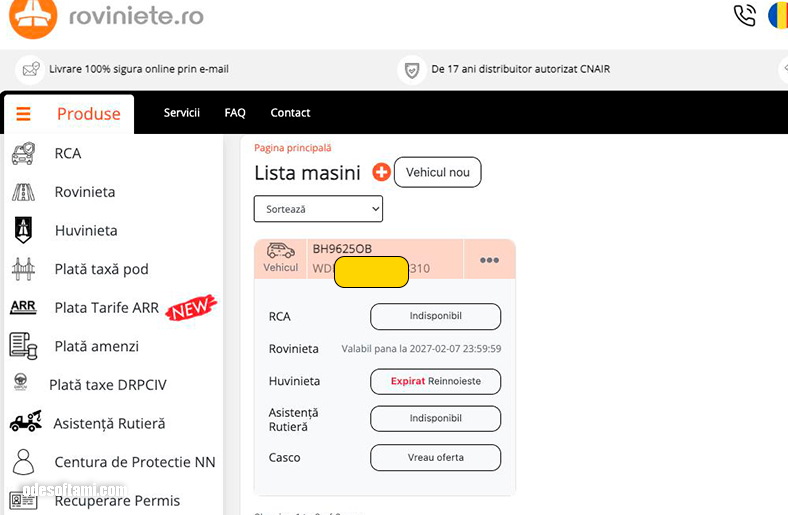
Task: Click the Rovinieta road icon
Action: [x=23, y=192]
